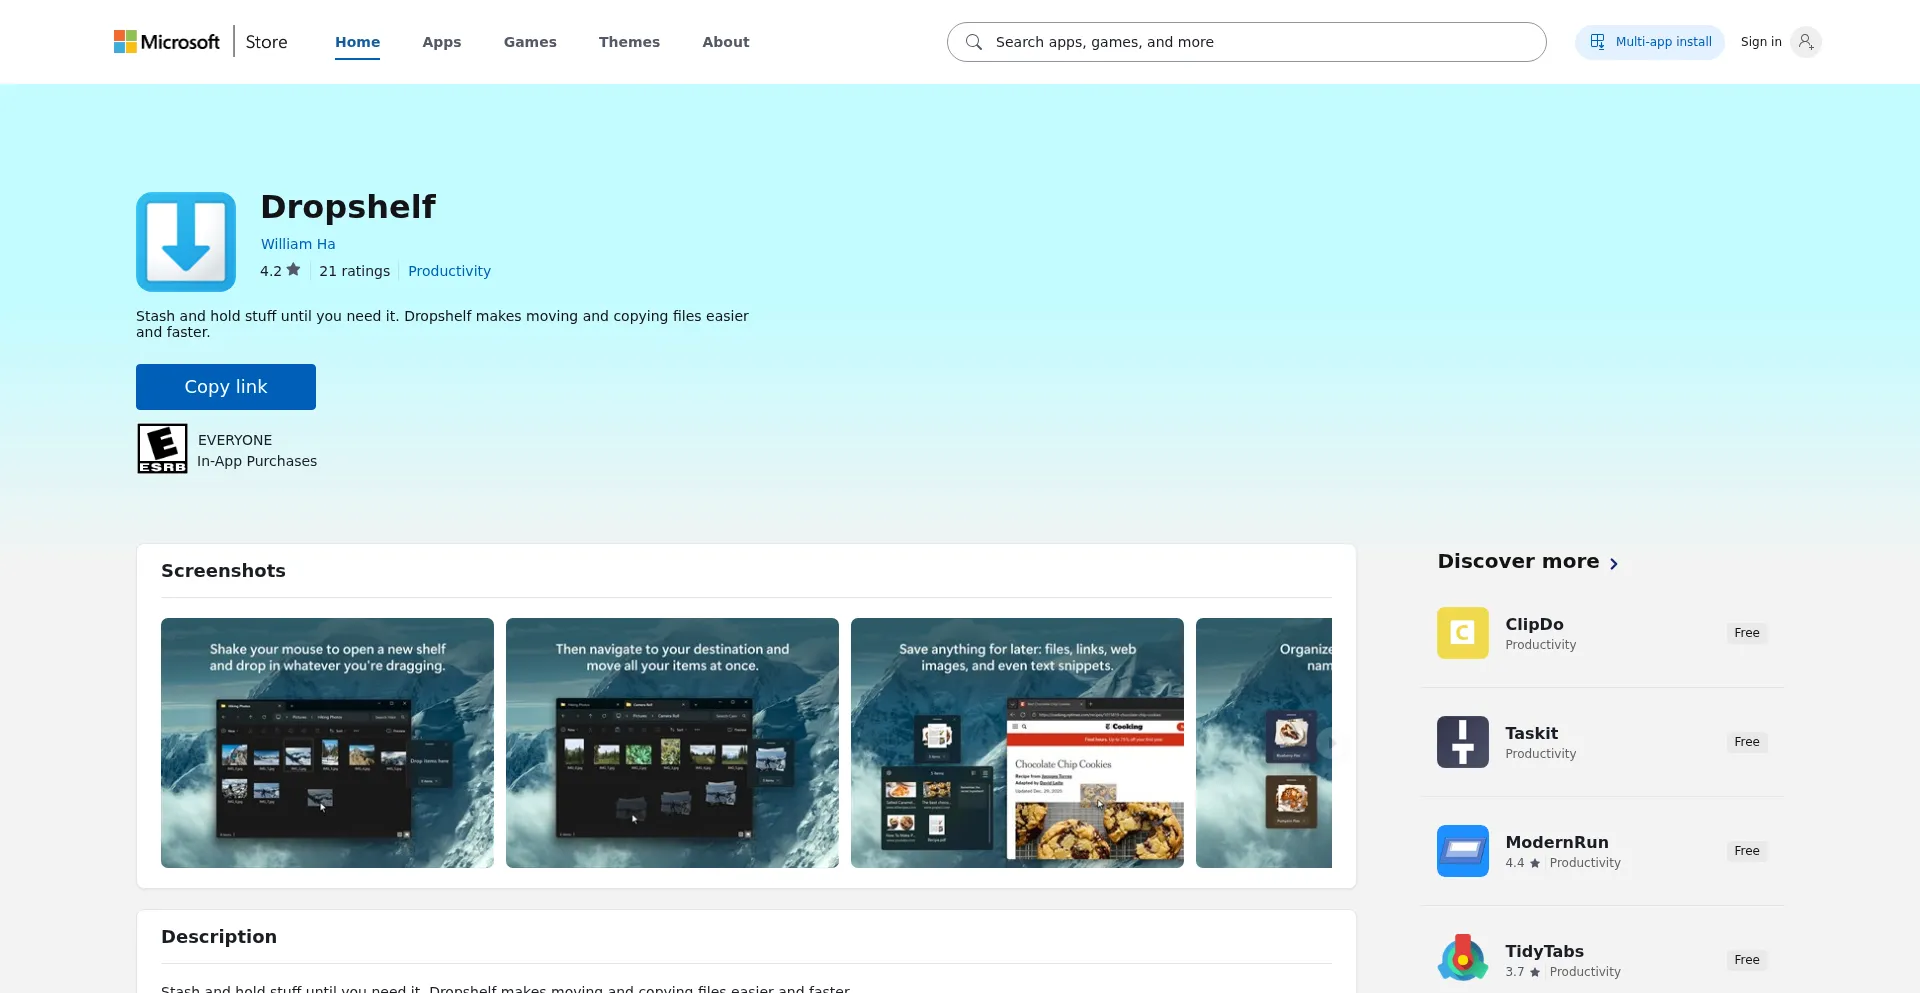Click the Copy link button
The width and height of the screenshot is (1920, 993).
click(226, 387)
